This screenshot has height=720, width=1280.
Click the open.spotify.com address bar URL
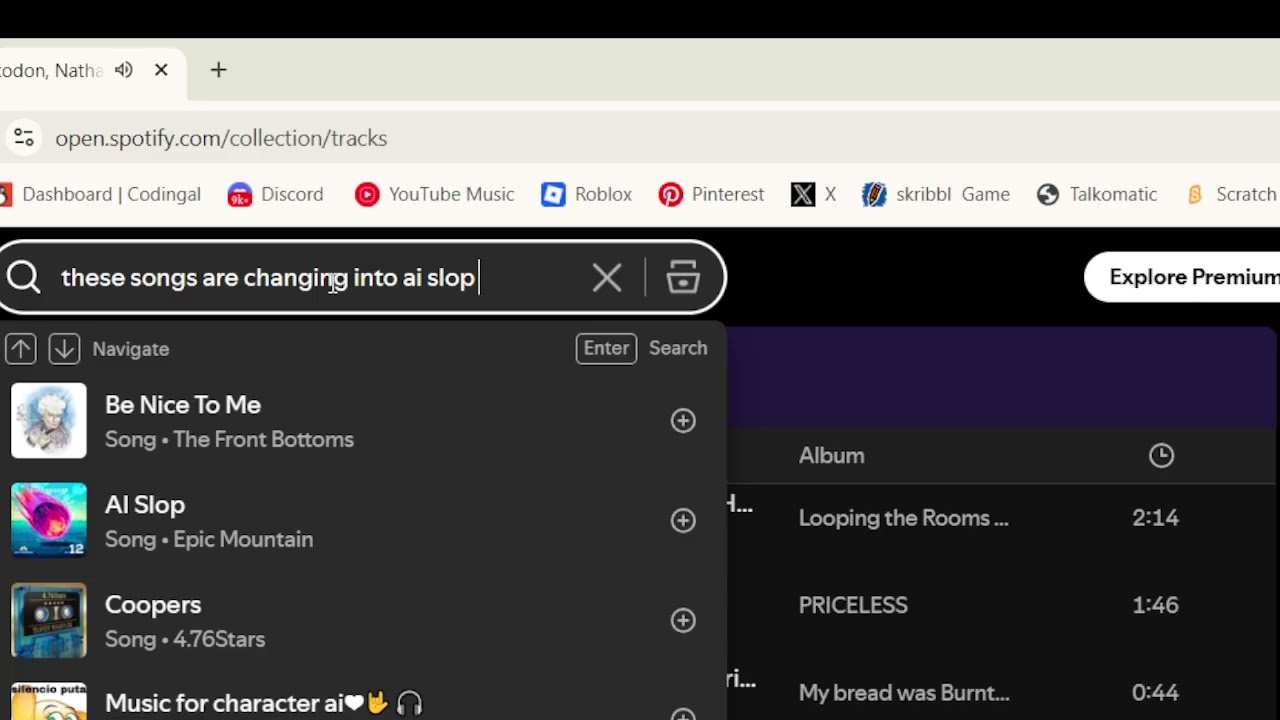(x=221, y=138)
